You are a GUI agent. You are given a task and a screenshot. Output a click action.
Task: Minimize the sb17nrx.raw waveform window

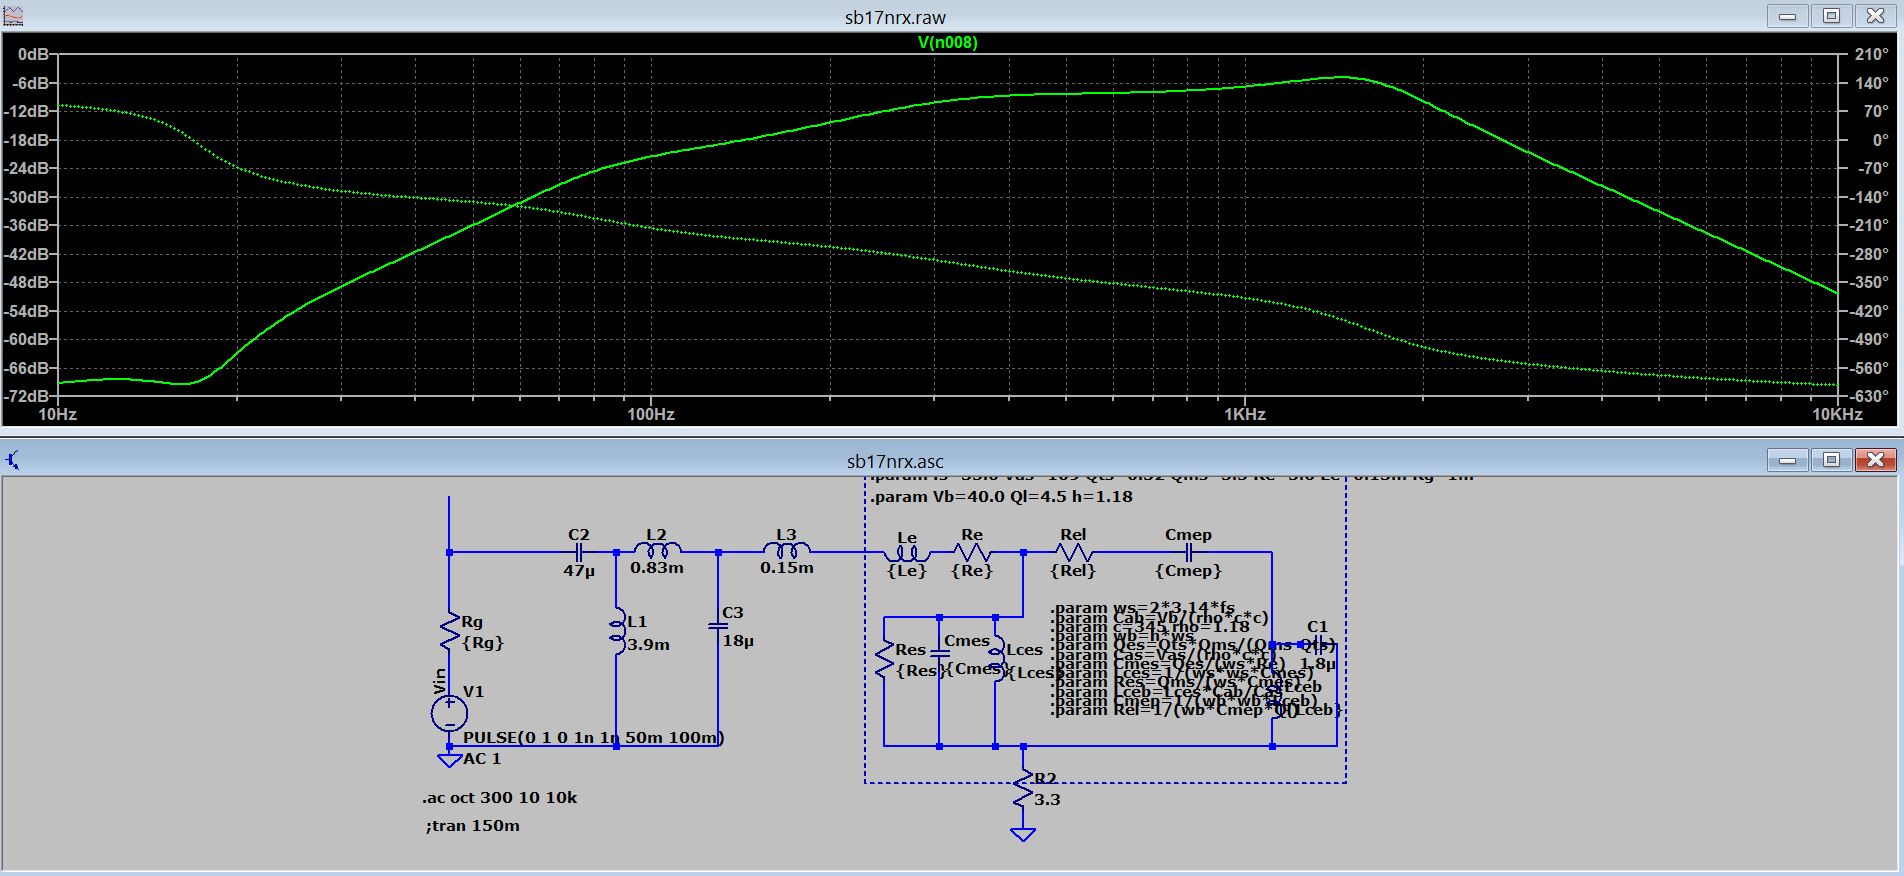[x=1788, y=16]
